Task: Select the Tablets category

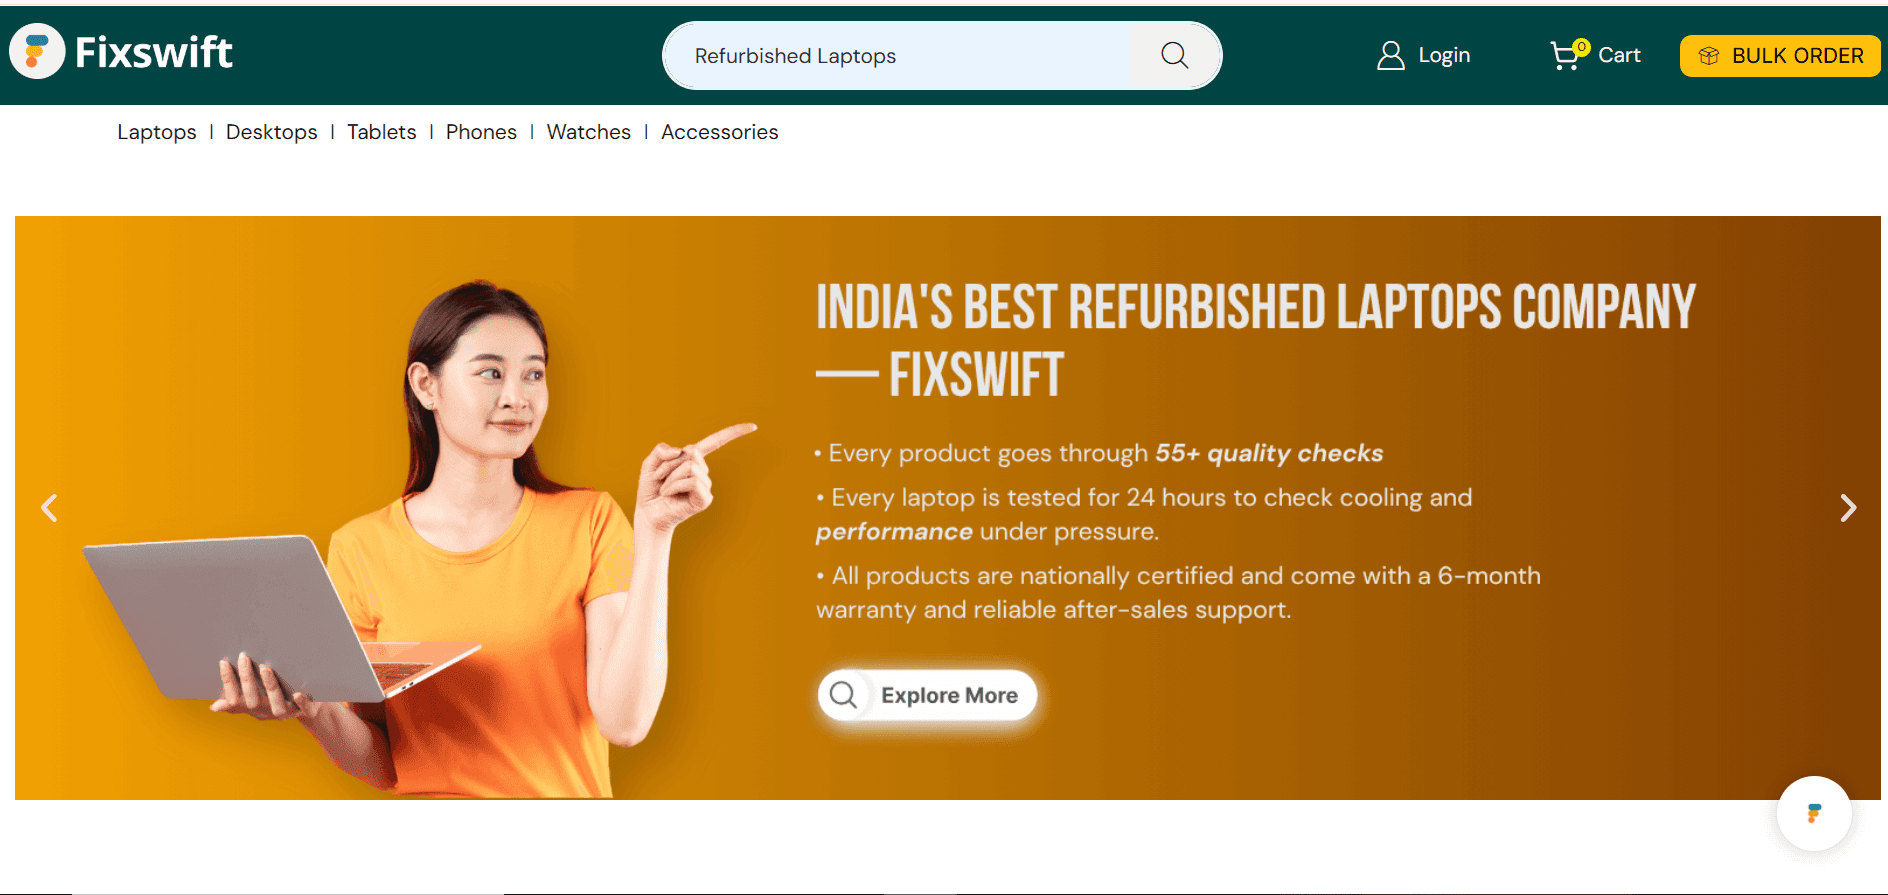Action: coord(382,132)
